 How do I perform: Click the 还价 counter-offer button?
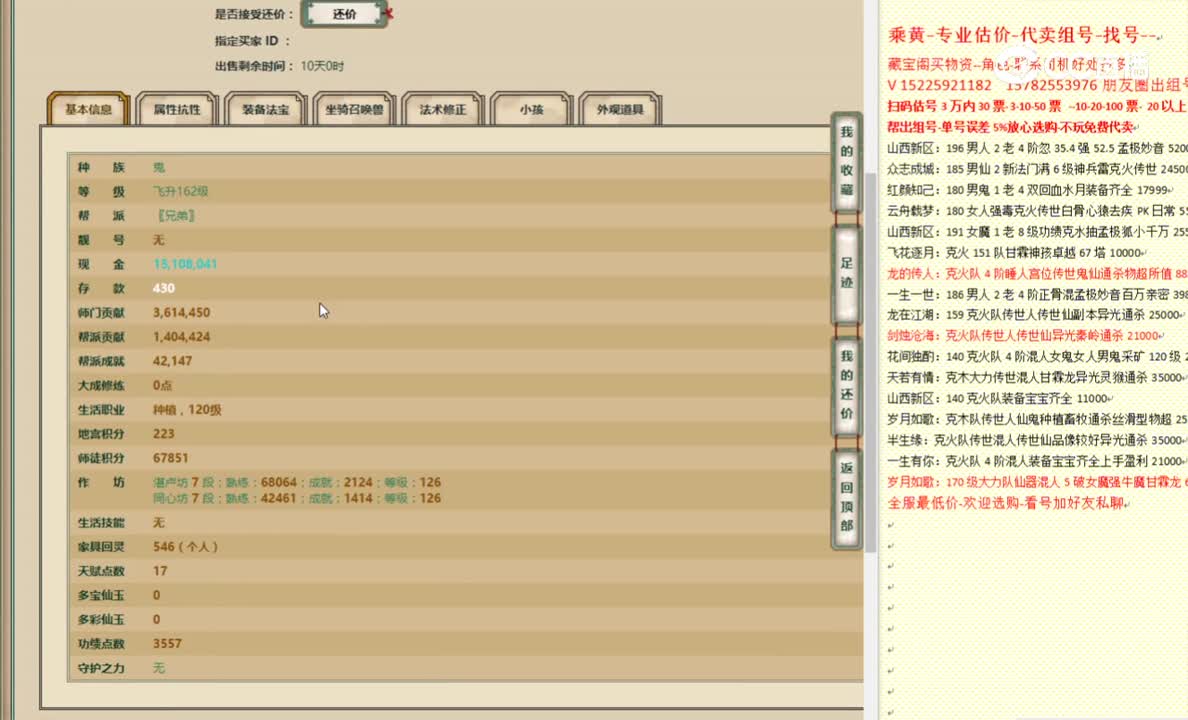coord(345,14)
